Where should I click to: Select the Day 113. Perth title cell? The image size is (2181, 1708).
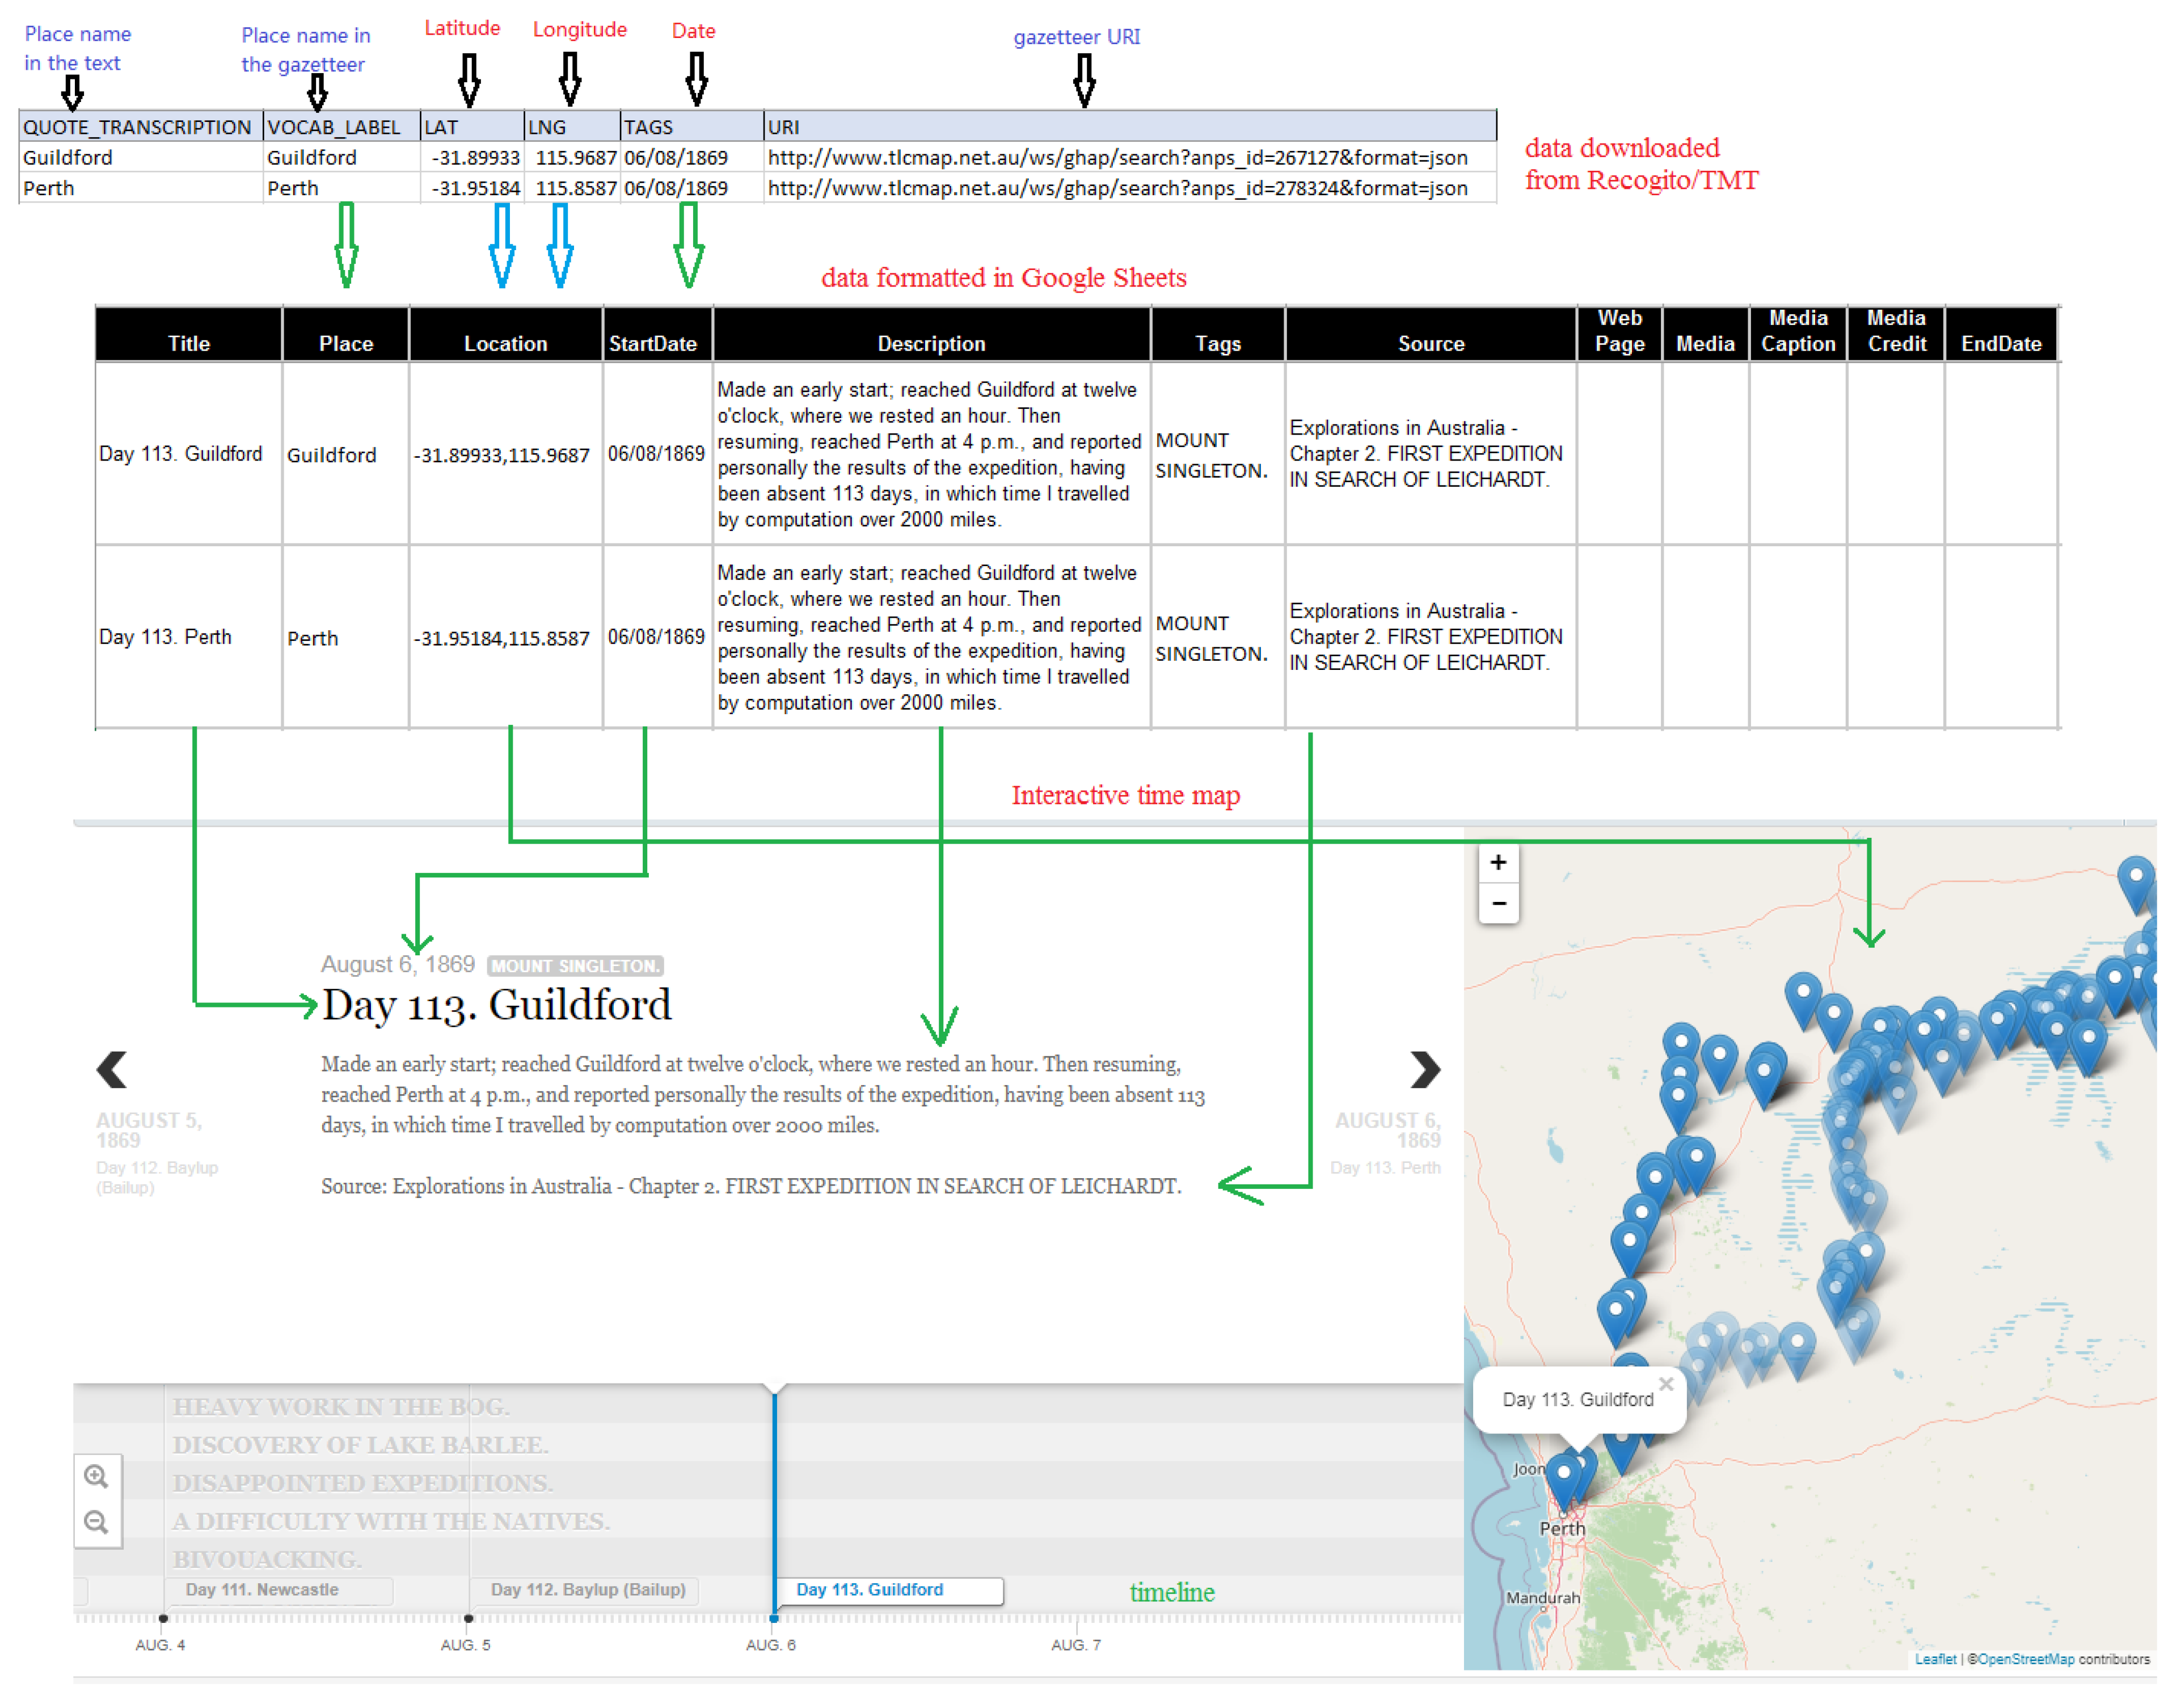tap(166, 637)
